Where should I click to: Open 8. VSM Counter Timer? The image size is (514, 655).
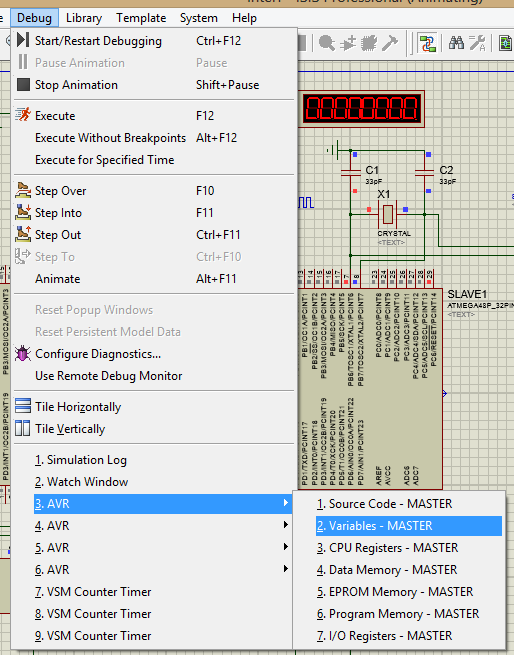[154, 614]
